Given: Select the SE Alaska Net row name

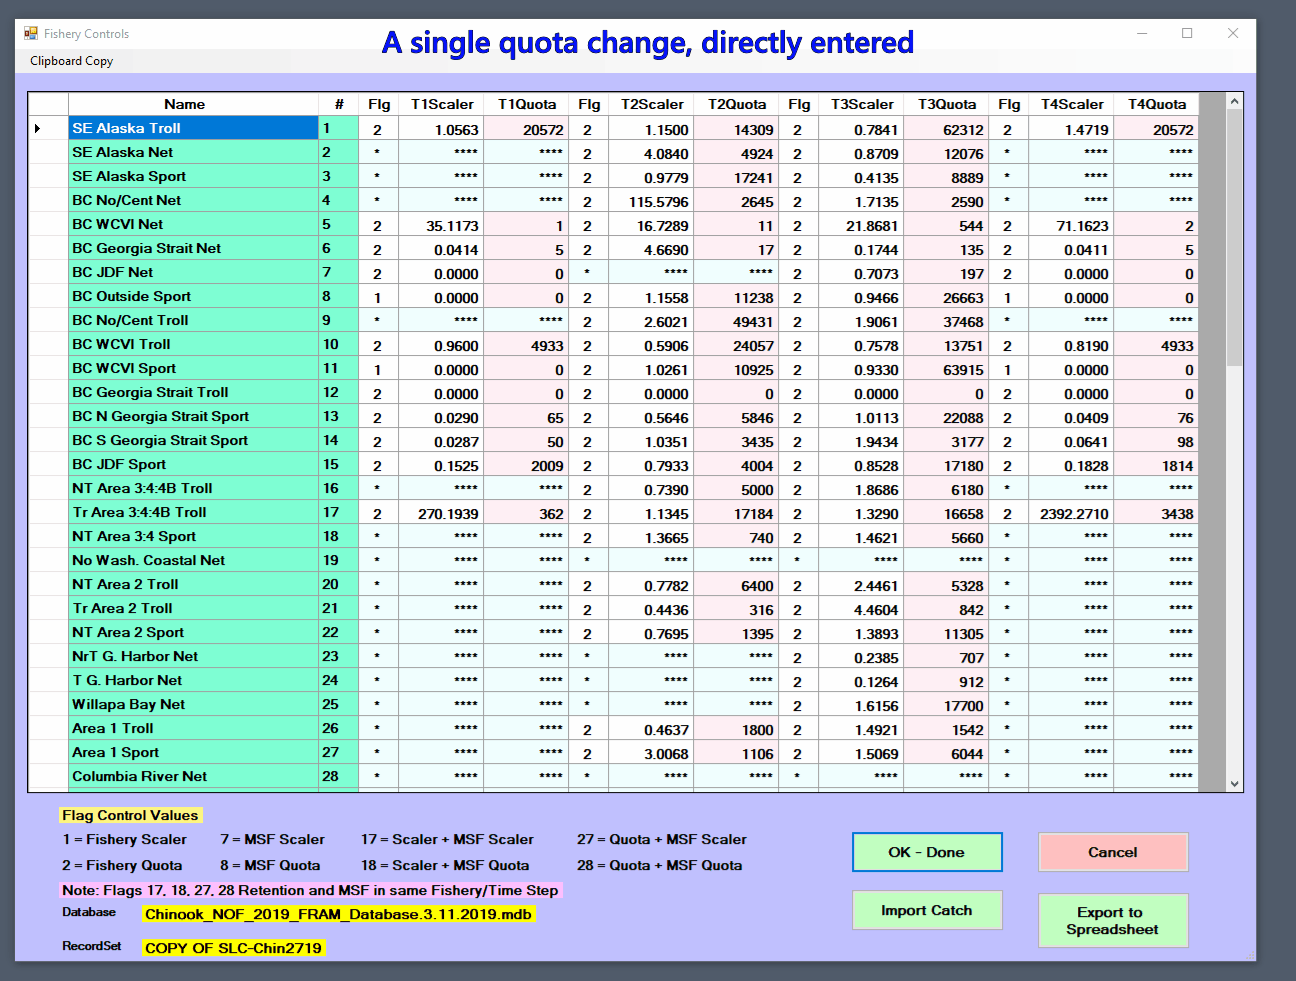Looking at the screenshot, I should [x=193, y=152].
